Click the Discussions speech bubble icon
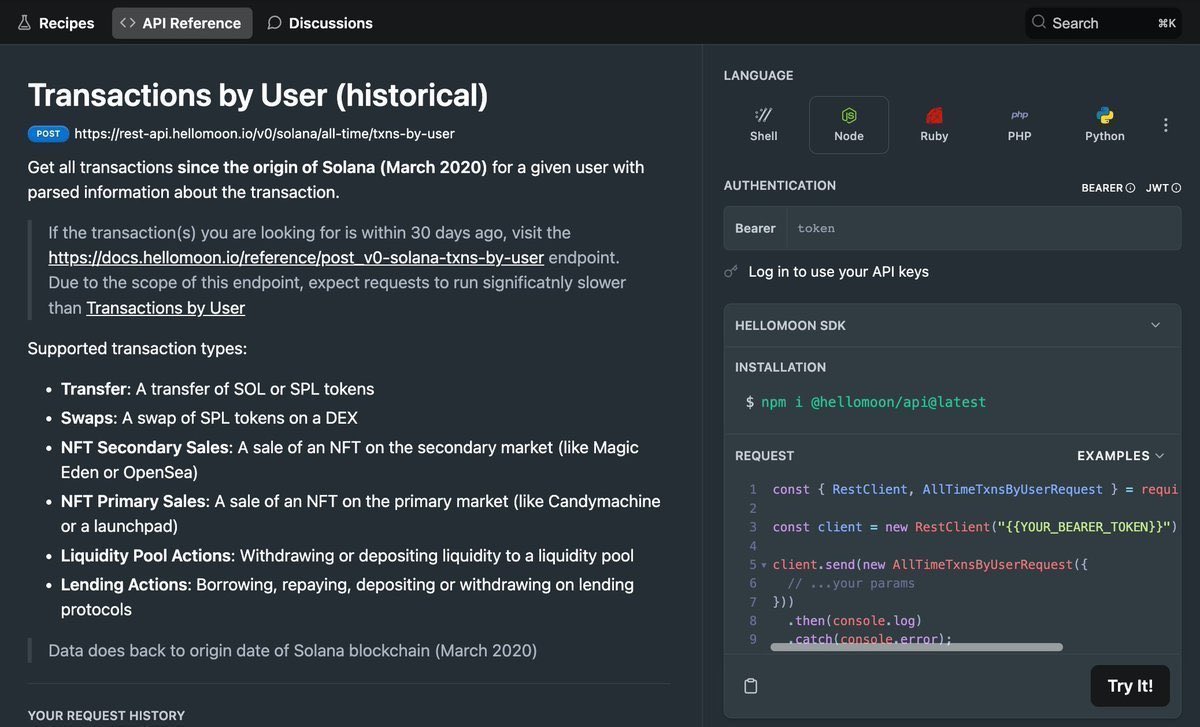The width and height of the screenshot is (1200, 727). (x=274, y=23)
